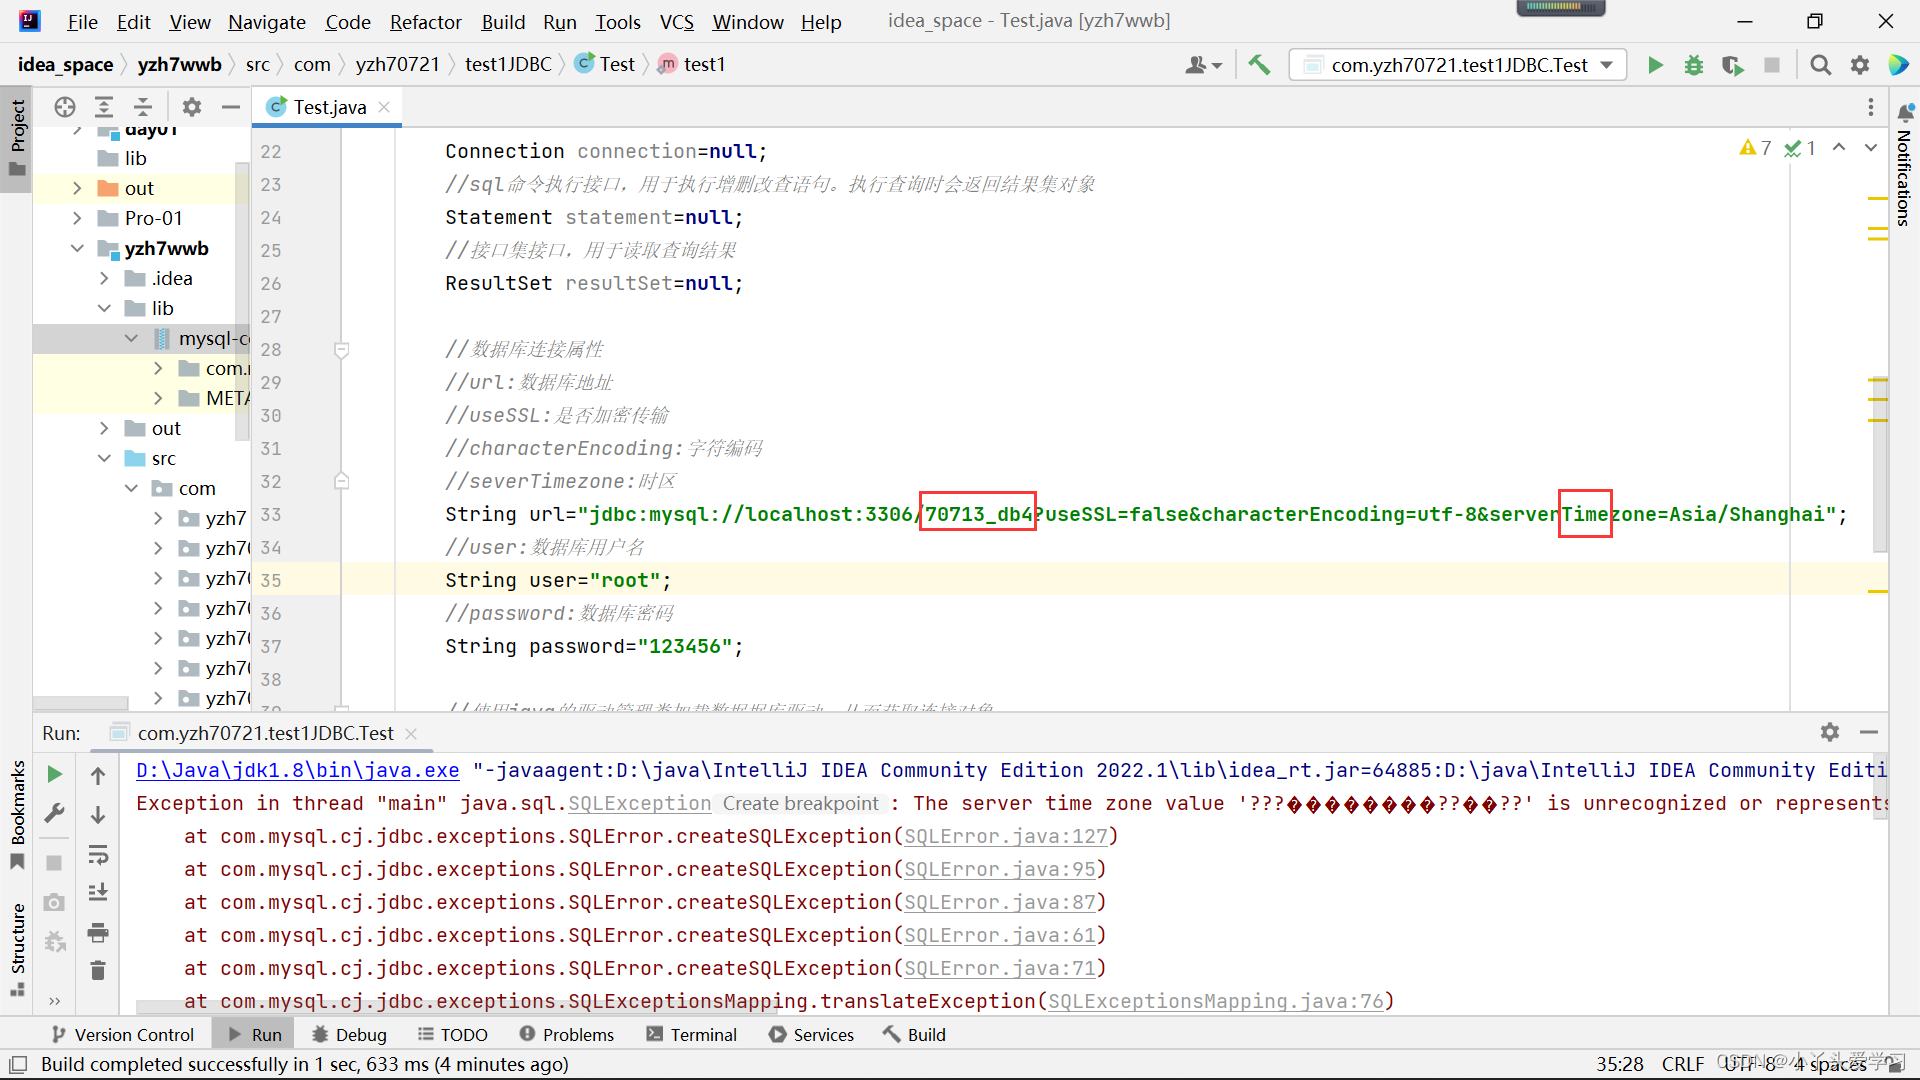This screenshot has width=1920, height=1080.
Task: Jump down the stack trace arrow
Action: point(98,815)
